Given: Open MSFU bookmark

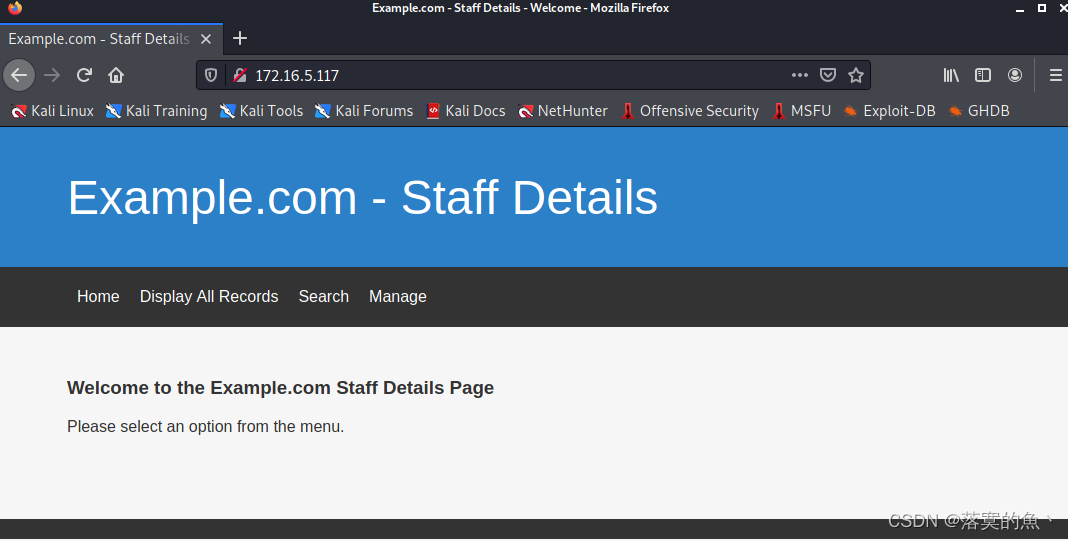Looking at the screenshot, I should coord(801,111).
